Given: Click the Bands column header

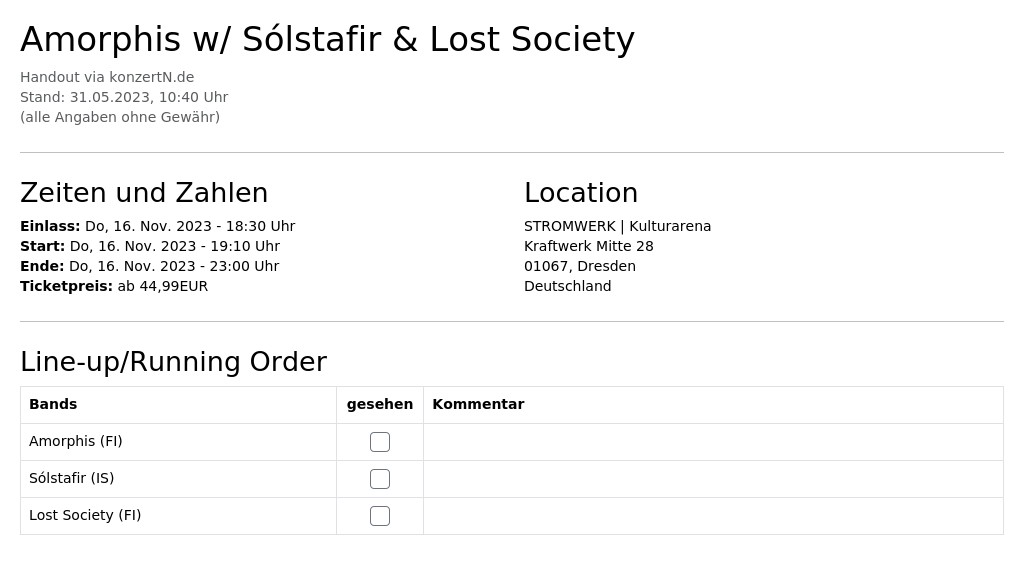Looking at the screenshot, I should coord(53,404).
